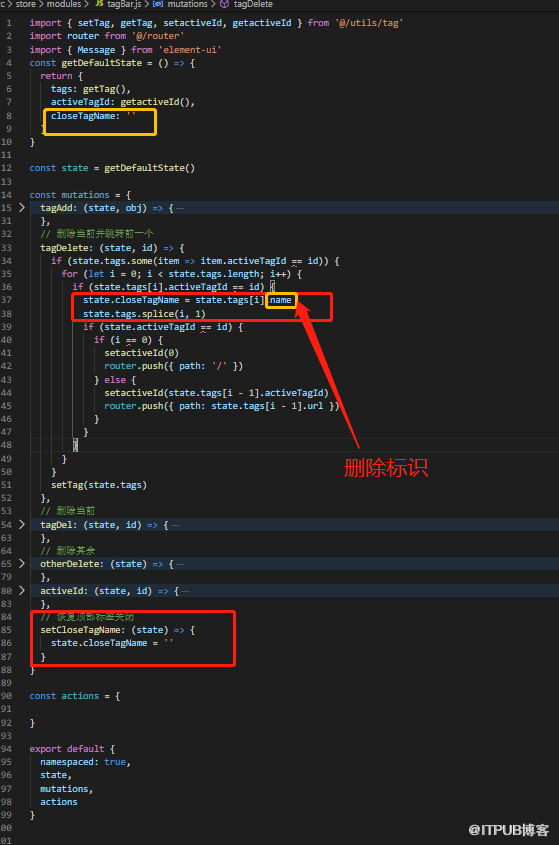The image size is (559, 845).
Task: Click 'namespaced' on line 95
Action: click(67, 762)
